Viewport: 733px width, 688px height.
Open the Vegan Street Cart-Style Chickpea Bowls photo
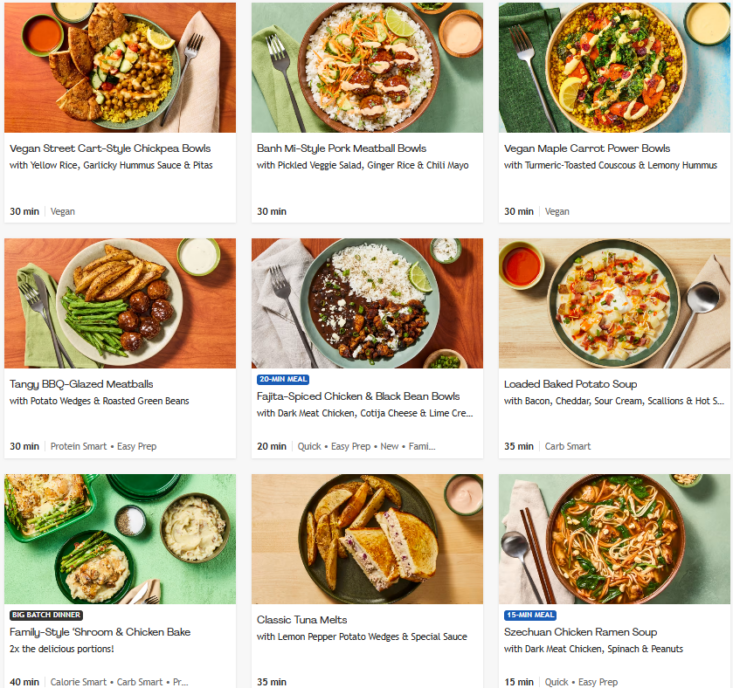(x=120, y=67)
